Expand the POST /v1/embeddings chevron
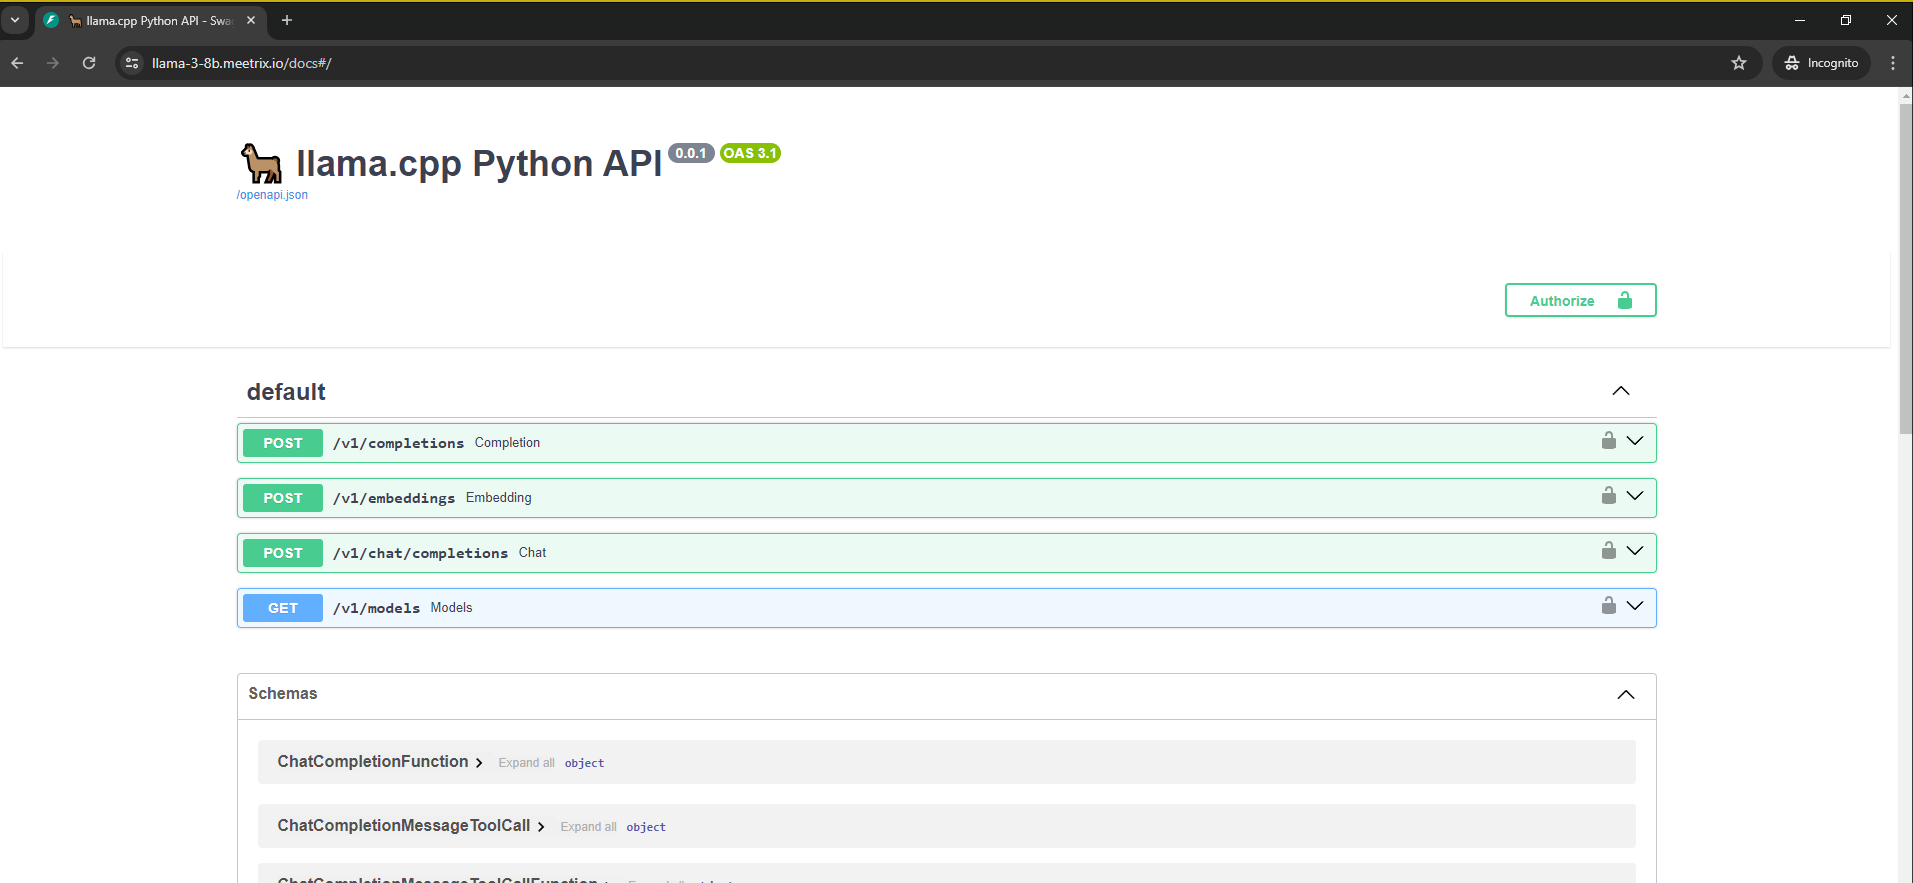Screen dimensions: 1913x883 (1635, 496)
